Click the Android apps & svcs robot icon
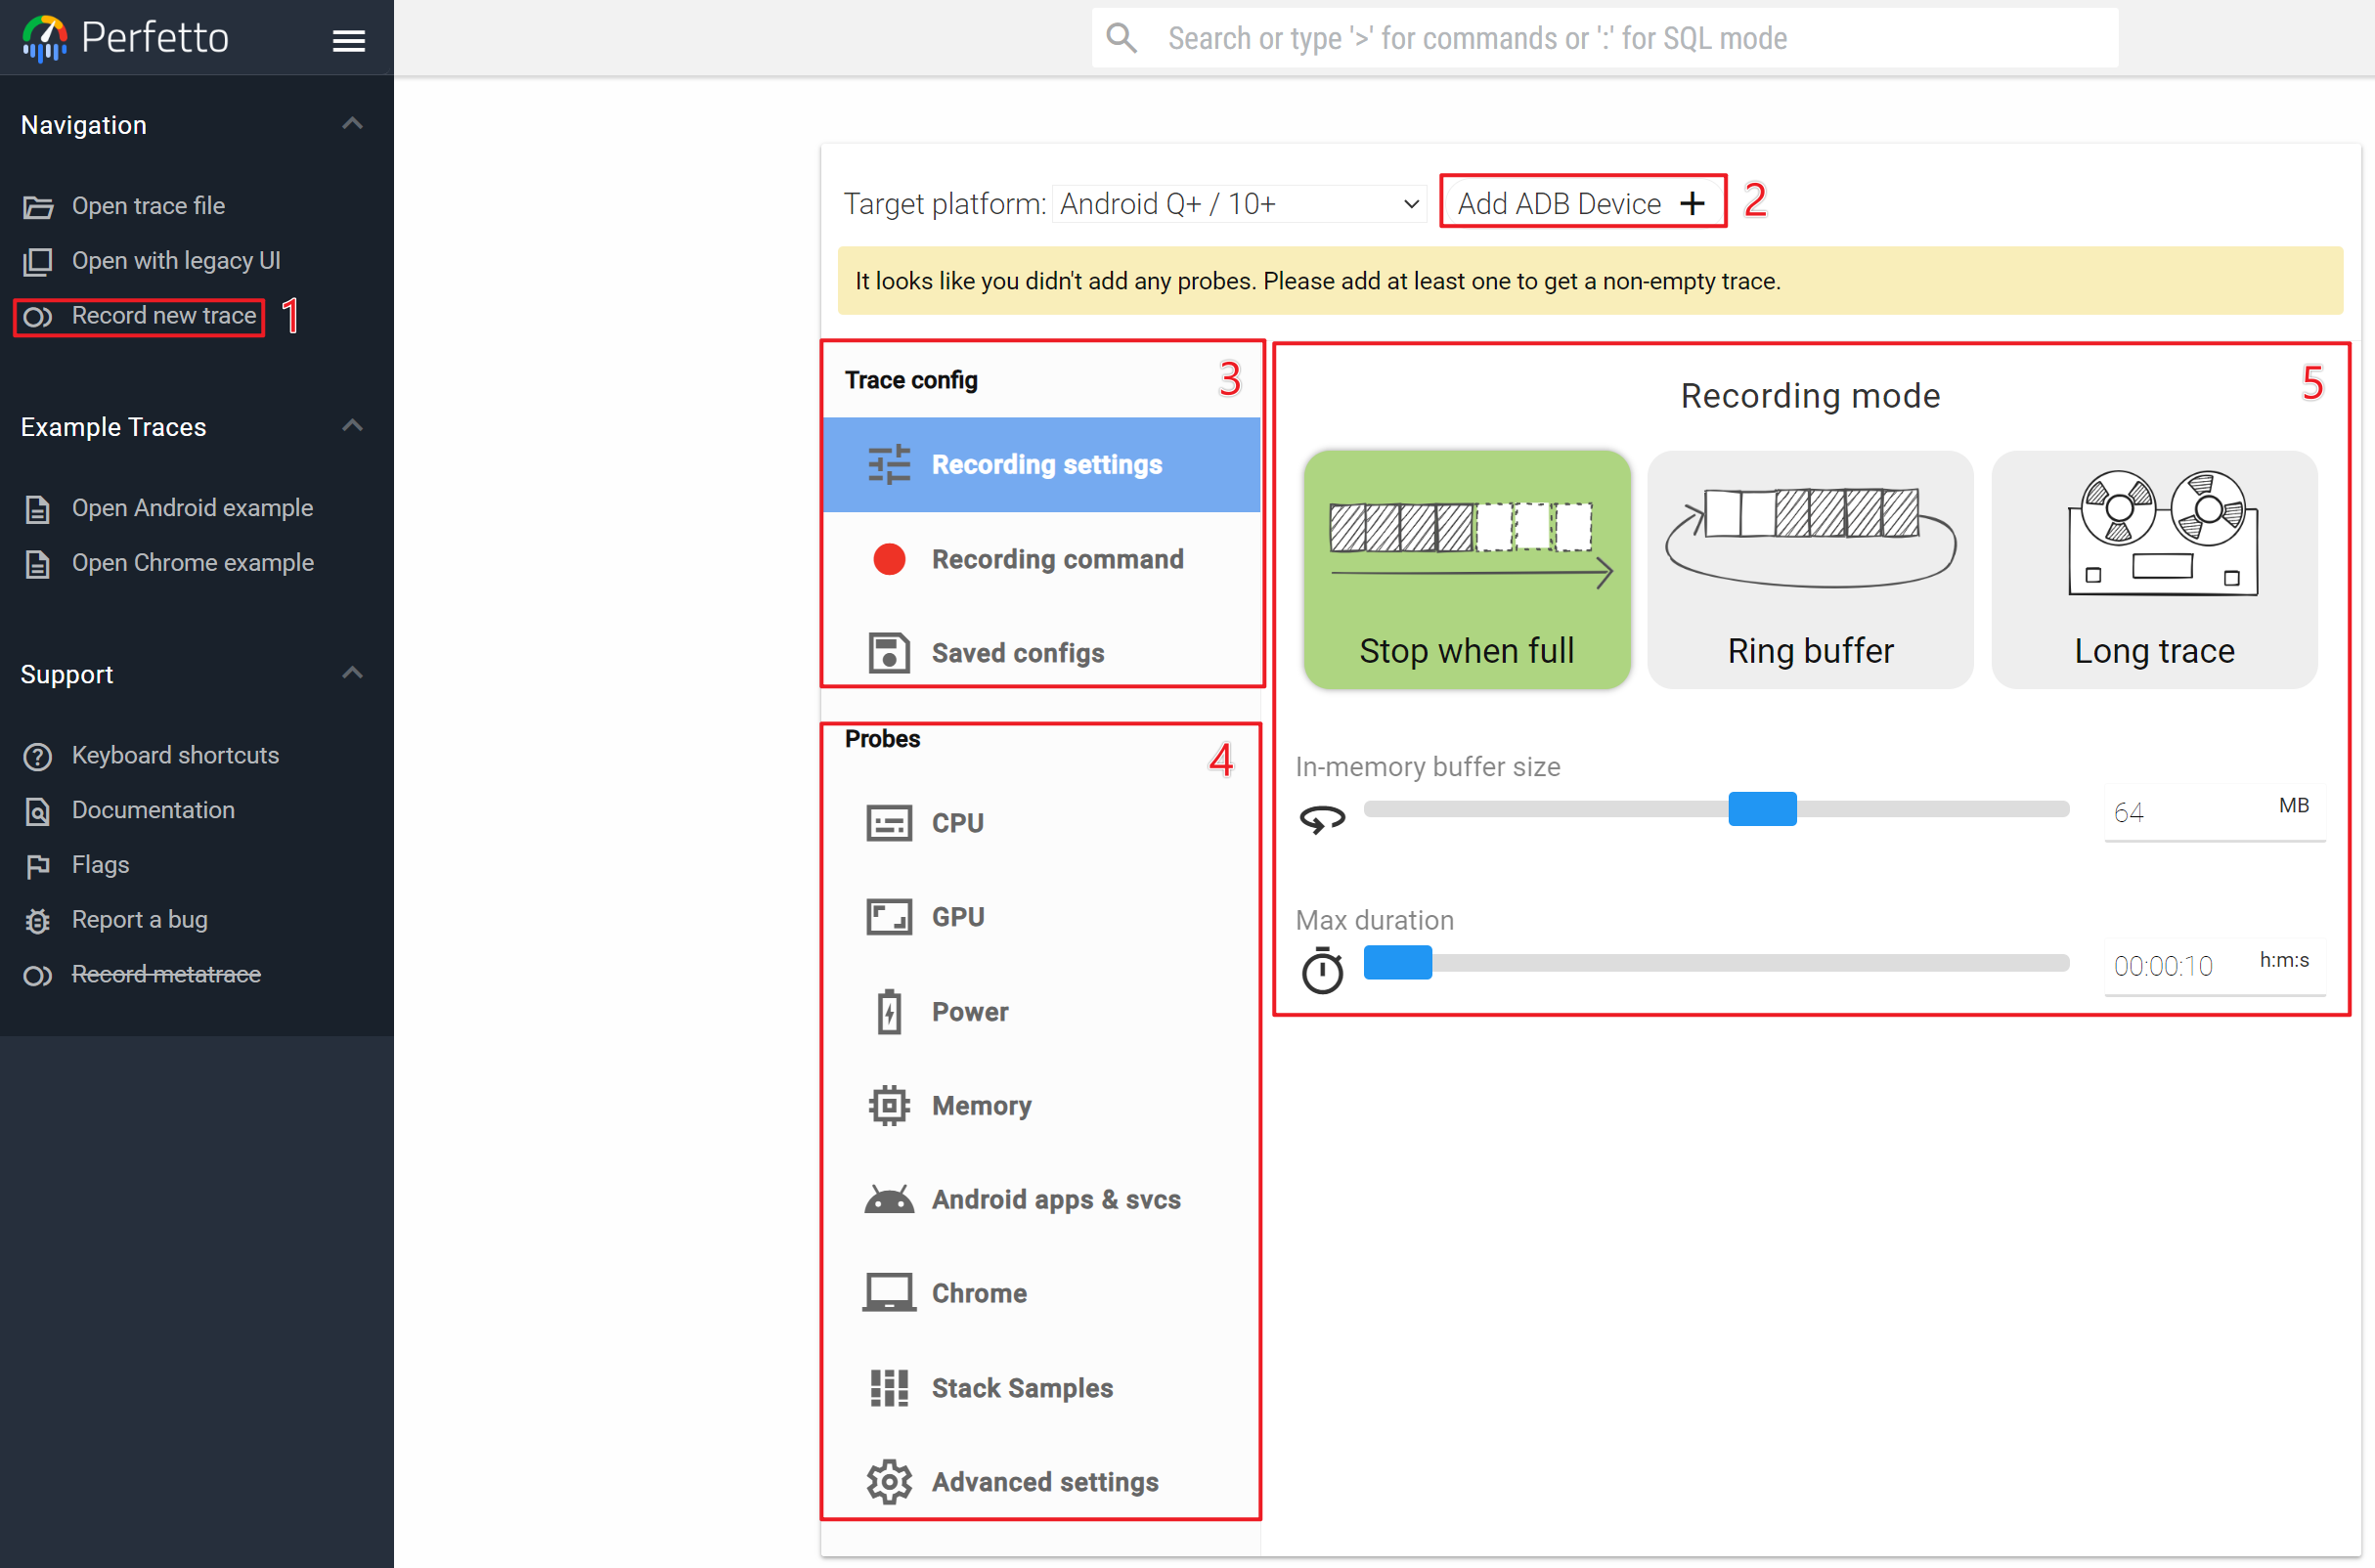The width and height of the screenshot is (2375, 1568). point(889,1199)
